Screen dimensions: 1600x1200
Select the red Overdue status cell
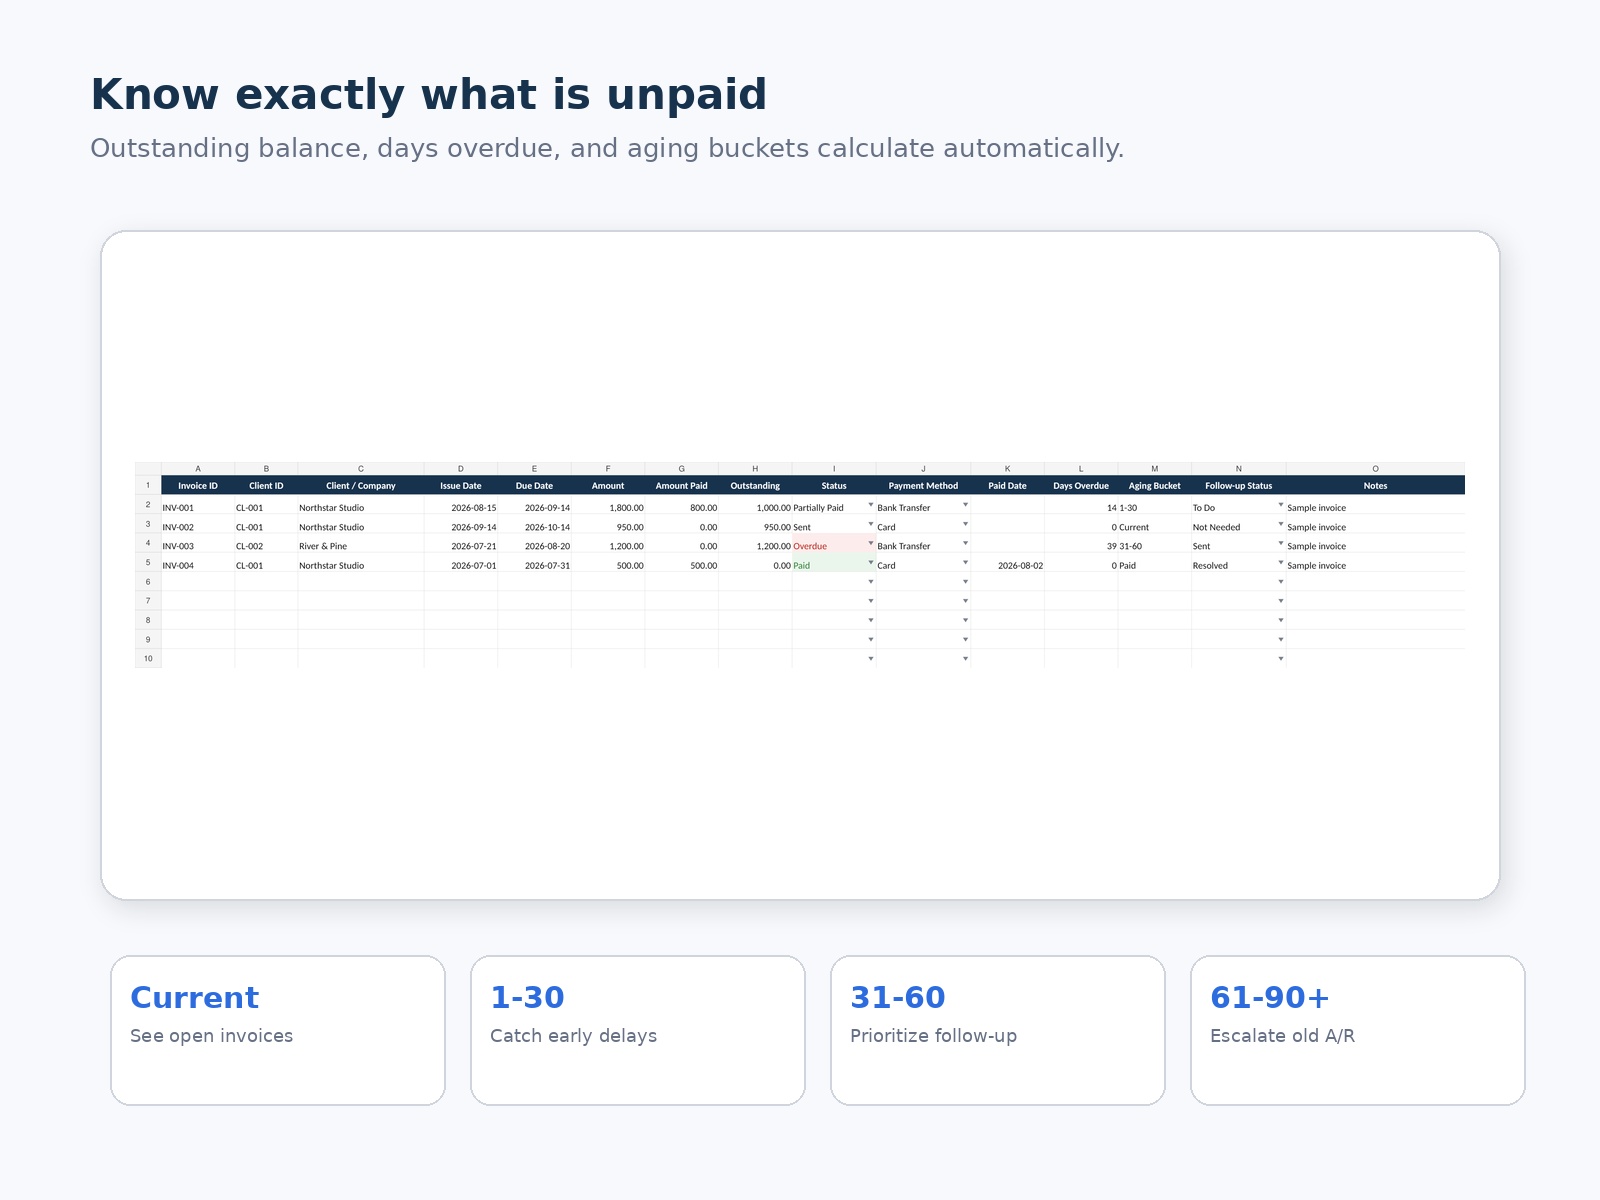click(834, 543)
